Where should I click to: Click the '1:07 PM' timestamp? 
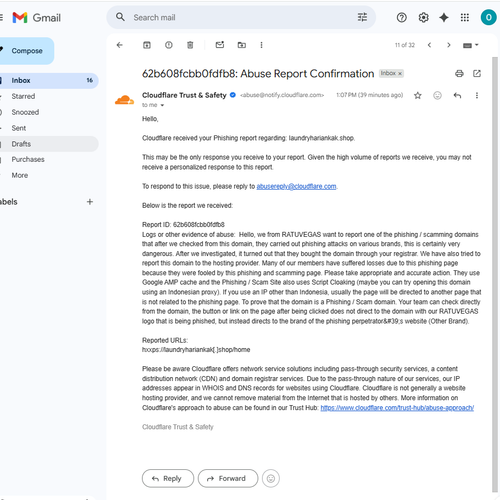click(369, 95)
